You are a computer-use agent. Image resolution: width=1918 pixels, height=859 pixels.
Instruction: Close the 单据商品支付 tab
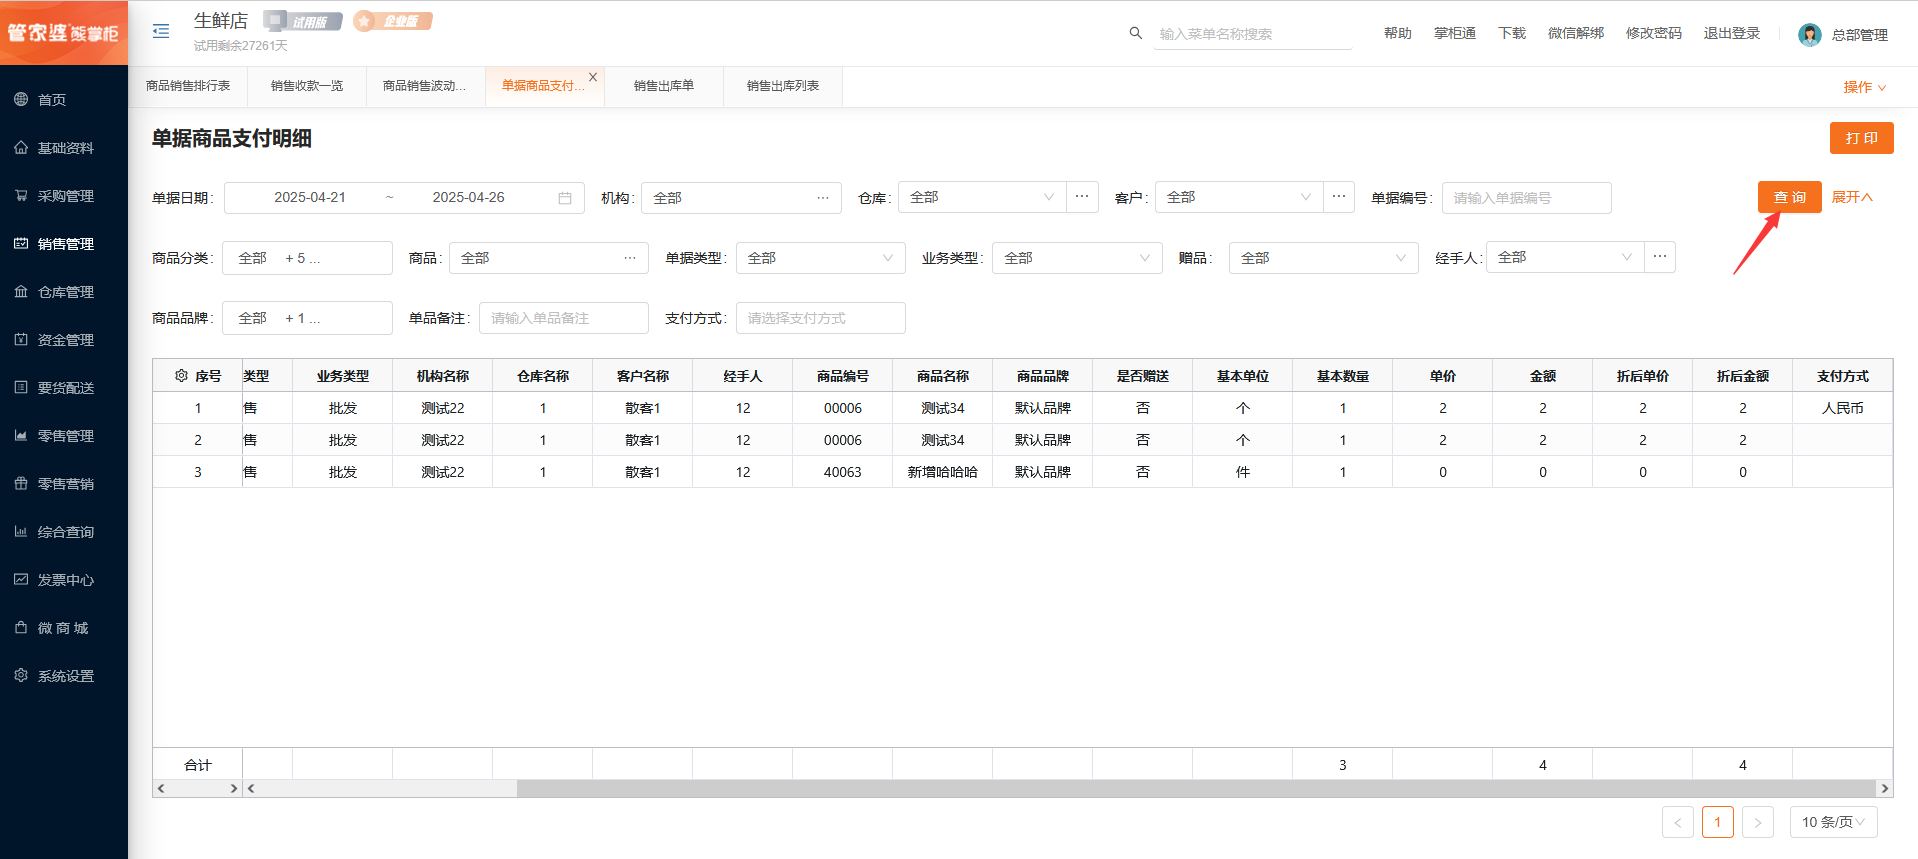(593, 77)
